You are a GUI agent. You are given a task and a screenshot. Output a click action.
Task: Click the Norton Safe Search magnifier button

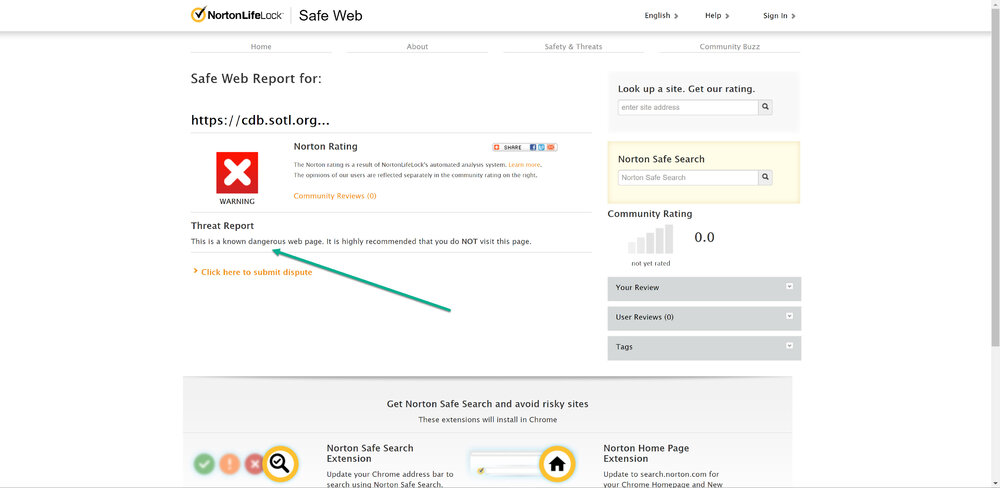pos(766,177)
